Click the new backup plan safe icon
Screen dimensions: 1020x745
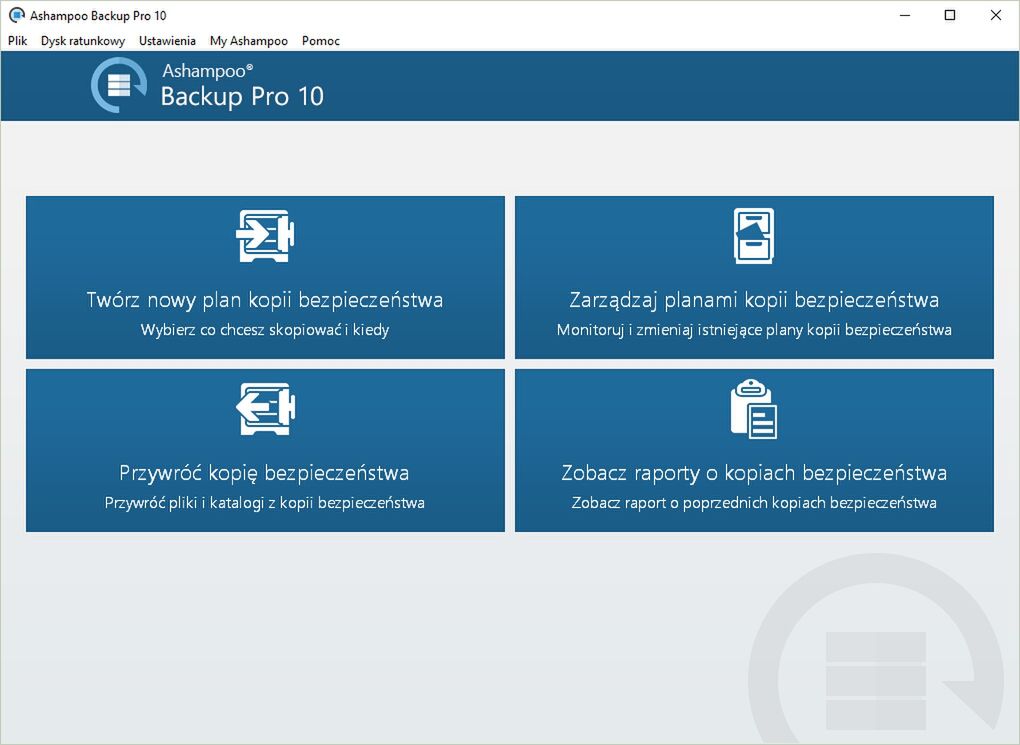point(265,236)
